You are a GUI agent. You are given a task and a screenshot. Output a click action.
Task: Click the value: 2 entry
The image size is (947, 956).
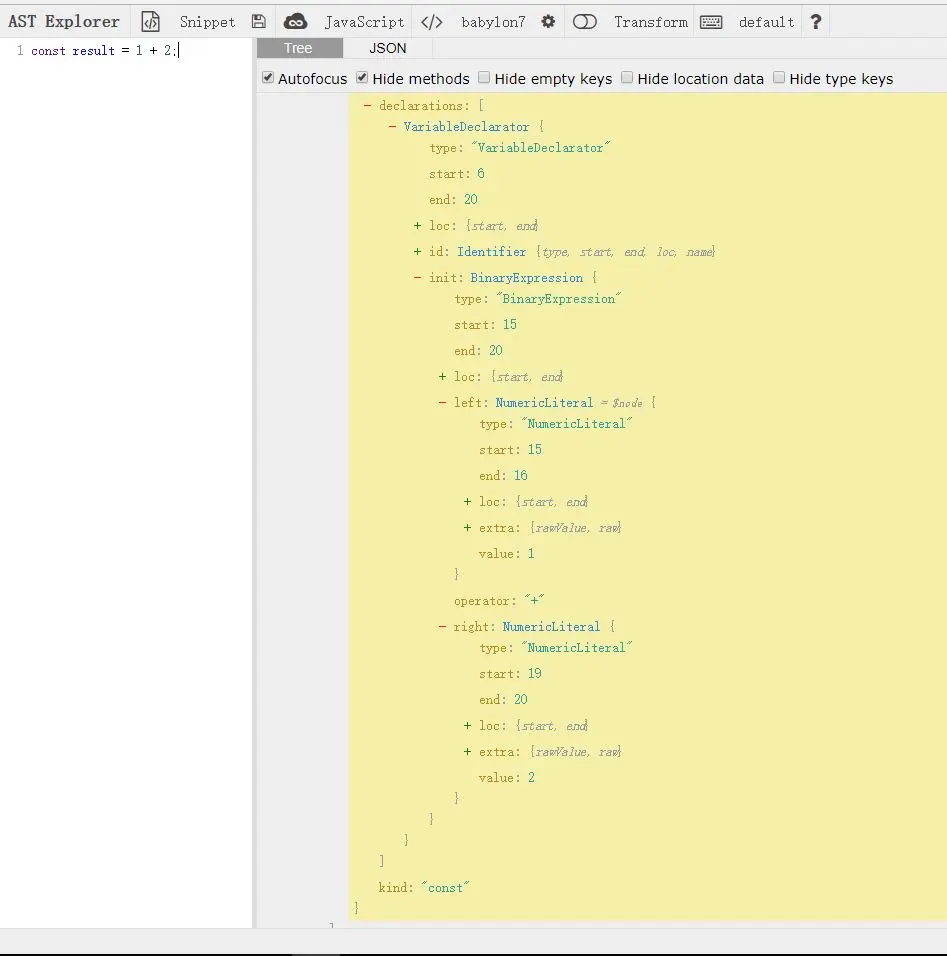coord(506,777)
